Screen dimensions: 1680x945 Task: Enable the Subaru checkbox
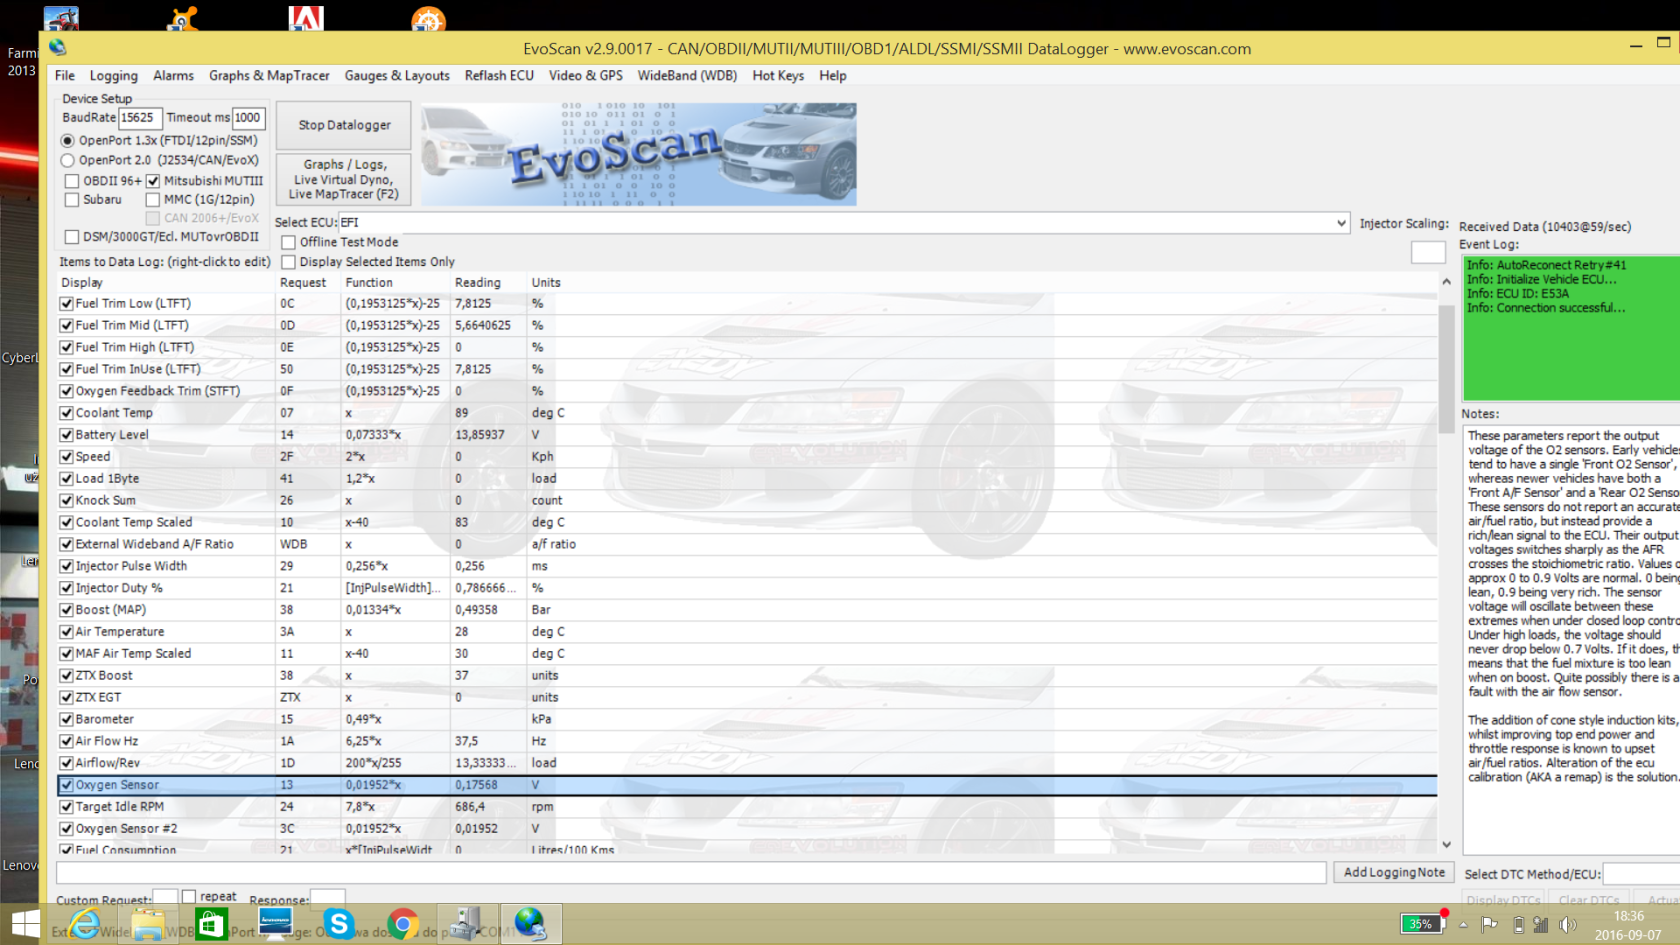[x=72, y=200]
